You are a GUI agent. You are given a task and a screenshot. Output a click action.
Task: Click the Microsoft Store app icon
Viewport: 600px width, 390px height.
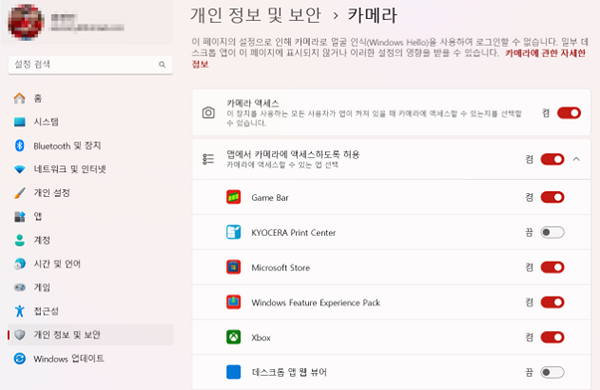[233, 267]
